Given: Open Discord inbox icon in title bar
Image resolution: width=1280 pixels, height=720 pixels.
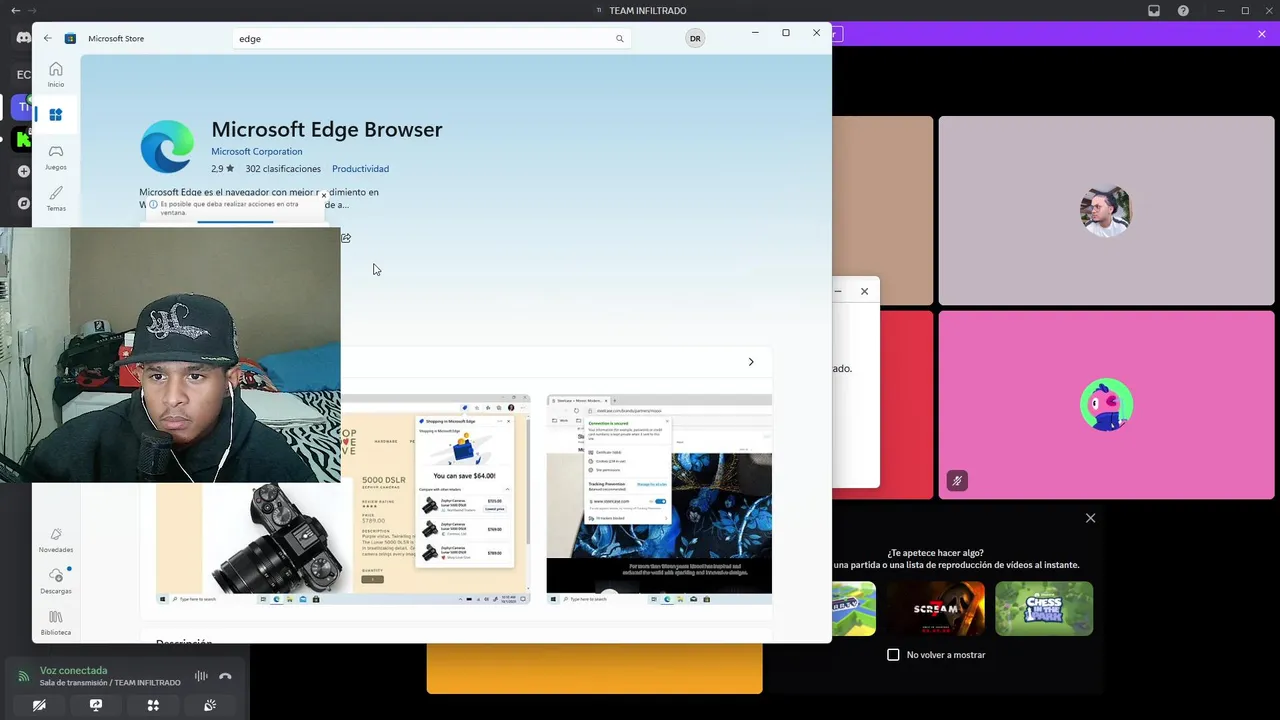Looking at the screenshot, I should tap(1154, 11).
